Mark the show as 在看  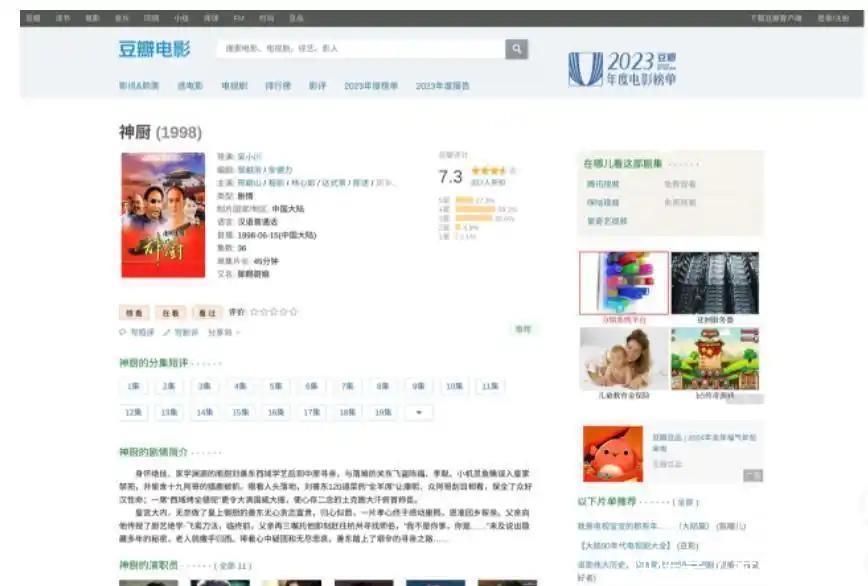click(170, 312)
